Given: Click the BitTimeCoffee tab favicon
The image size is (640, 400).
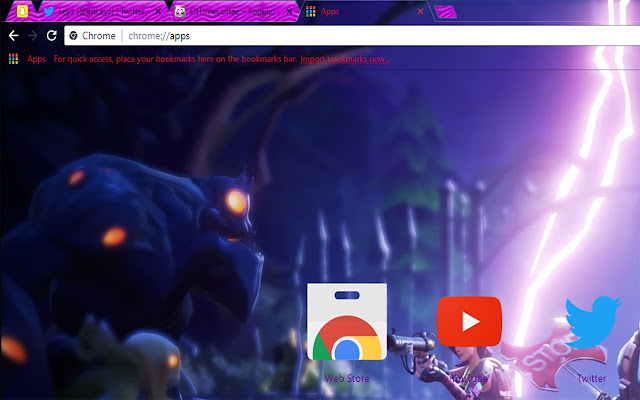Looking at the screenshot, I should coord(180,11).
